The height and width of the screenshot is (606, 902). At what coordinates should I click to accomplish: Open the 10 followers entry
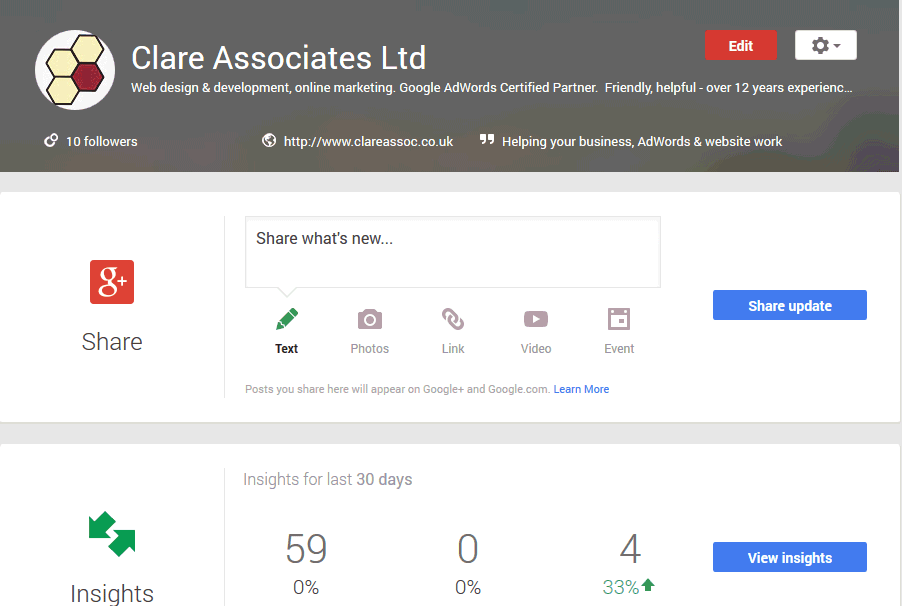[x=101, y=142]
